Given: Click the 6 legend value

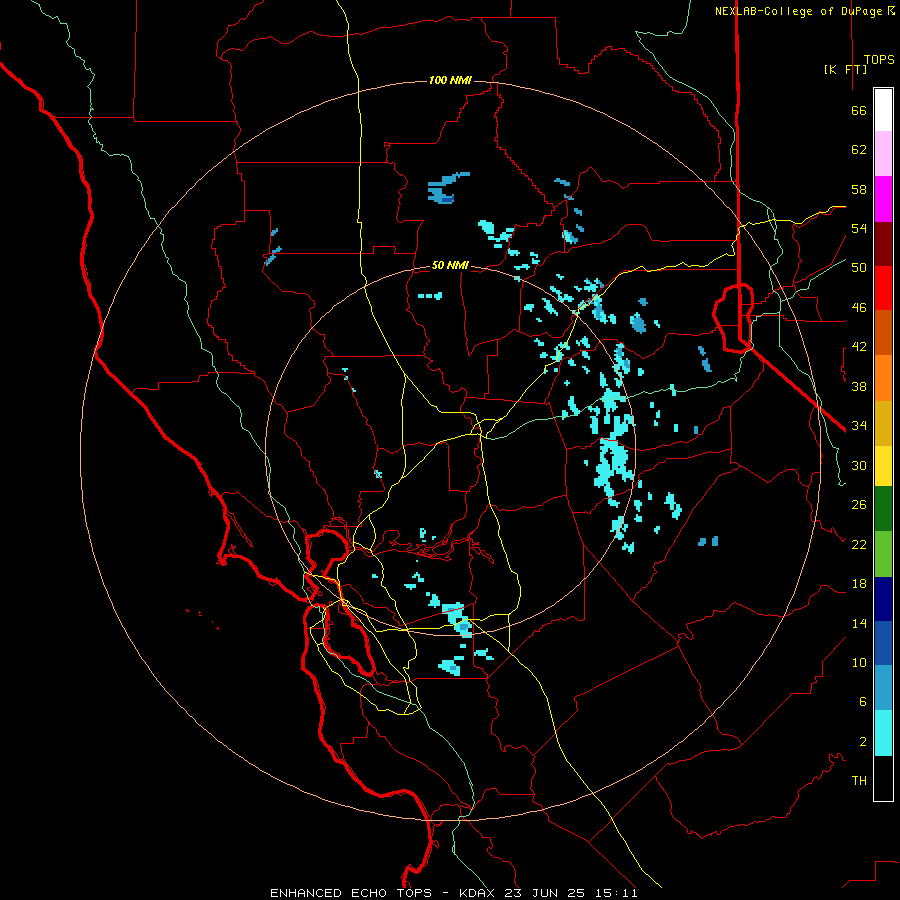Looking at the screenshot, I should pyautogui.click(x=862, y=702).
